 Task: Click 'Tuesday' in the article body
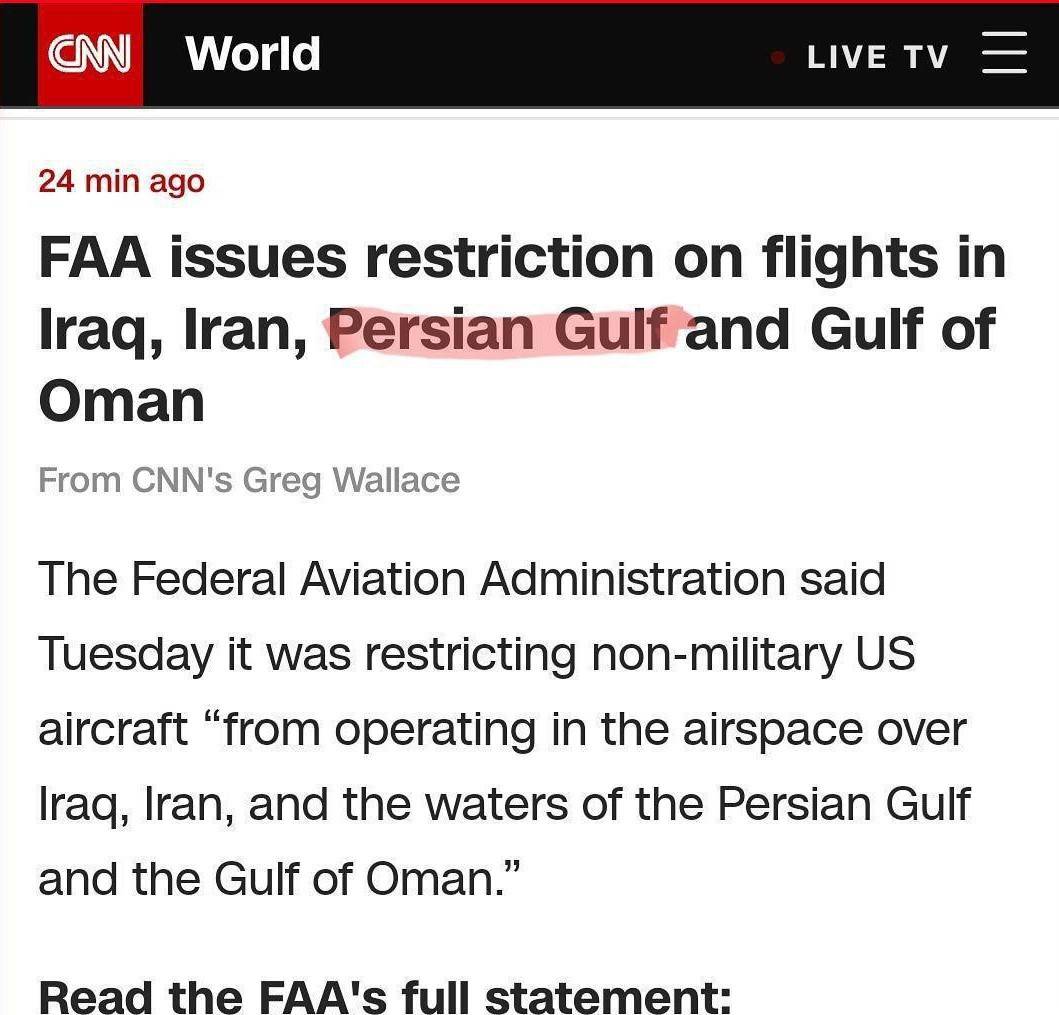[x=126, y=655]
